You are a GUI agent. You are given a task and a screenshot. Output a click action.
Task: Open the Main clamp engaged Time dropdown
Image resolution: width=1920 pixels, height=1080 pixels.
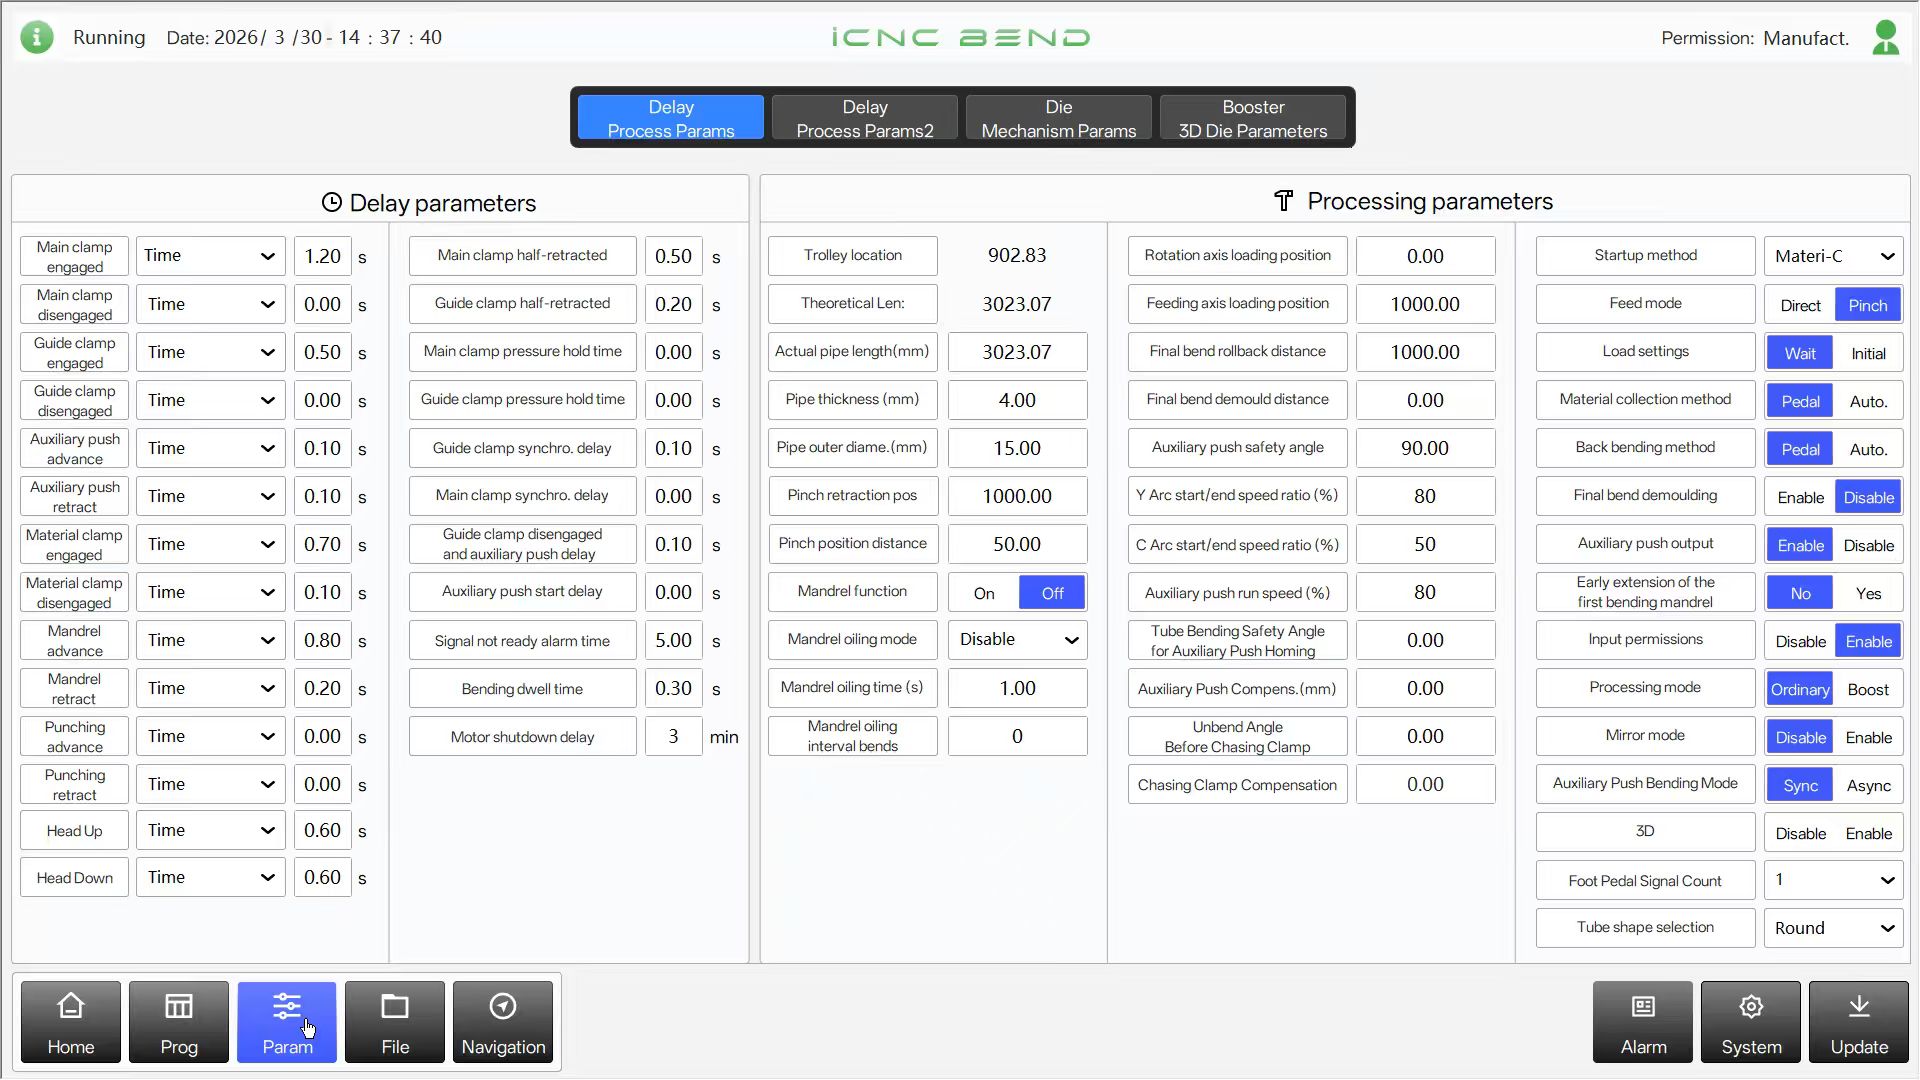click(x=211, y=256)
